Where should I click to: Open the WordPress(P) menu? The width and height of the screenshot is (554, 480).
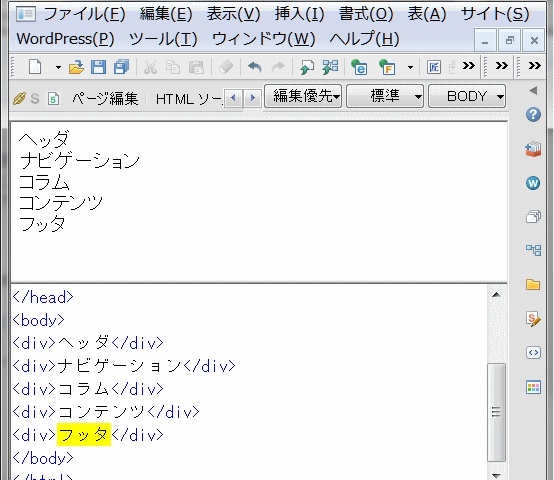tap(66, 39)
